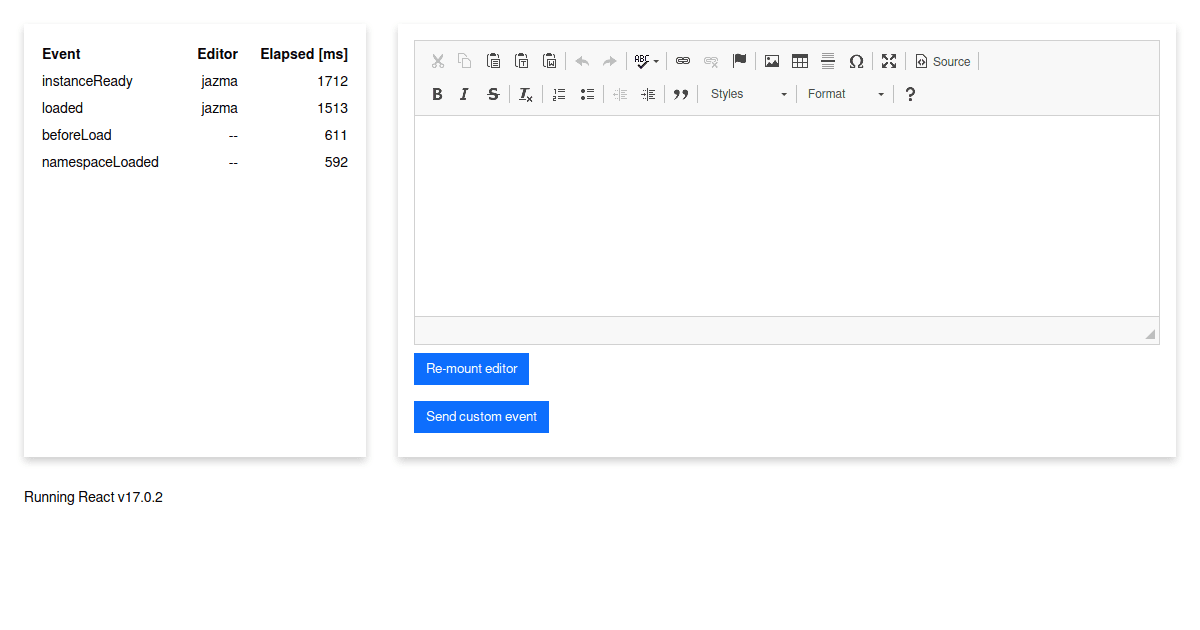Viewport: 1200px width, 630px height.
Task: Click the Link icon to insert a hyperlink
Action: tap(682, 60)
